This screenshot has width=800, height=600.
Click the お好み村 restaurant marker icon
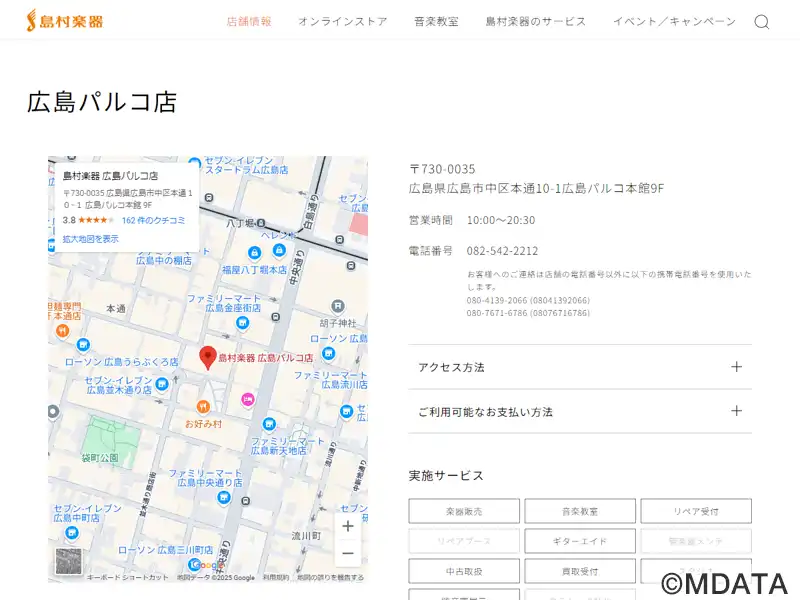[x=203, y=407]
